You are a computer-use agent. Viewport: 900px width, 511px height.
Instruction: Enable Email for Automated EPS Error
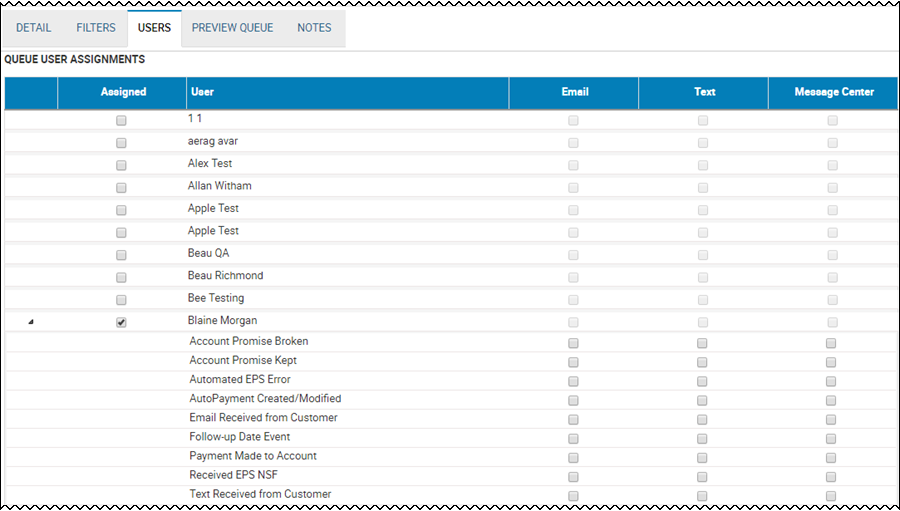click(573, 381)
